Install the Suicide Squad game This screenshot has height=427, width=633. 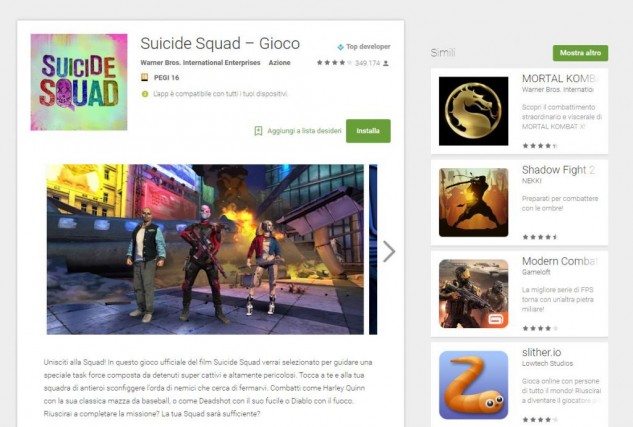click(368, 131)
